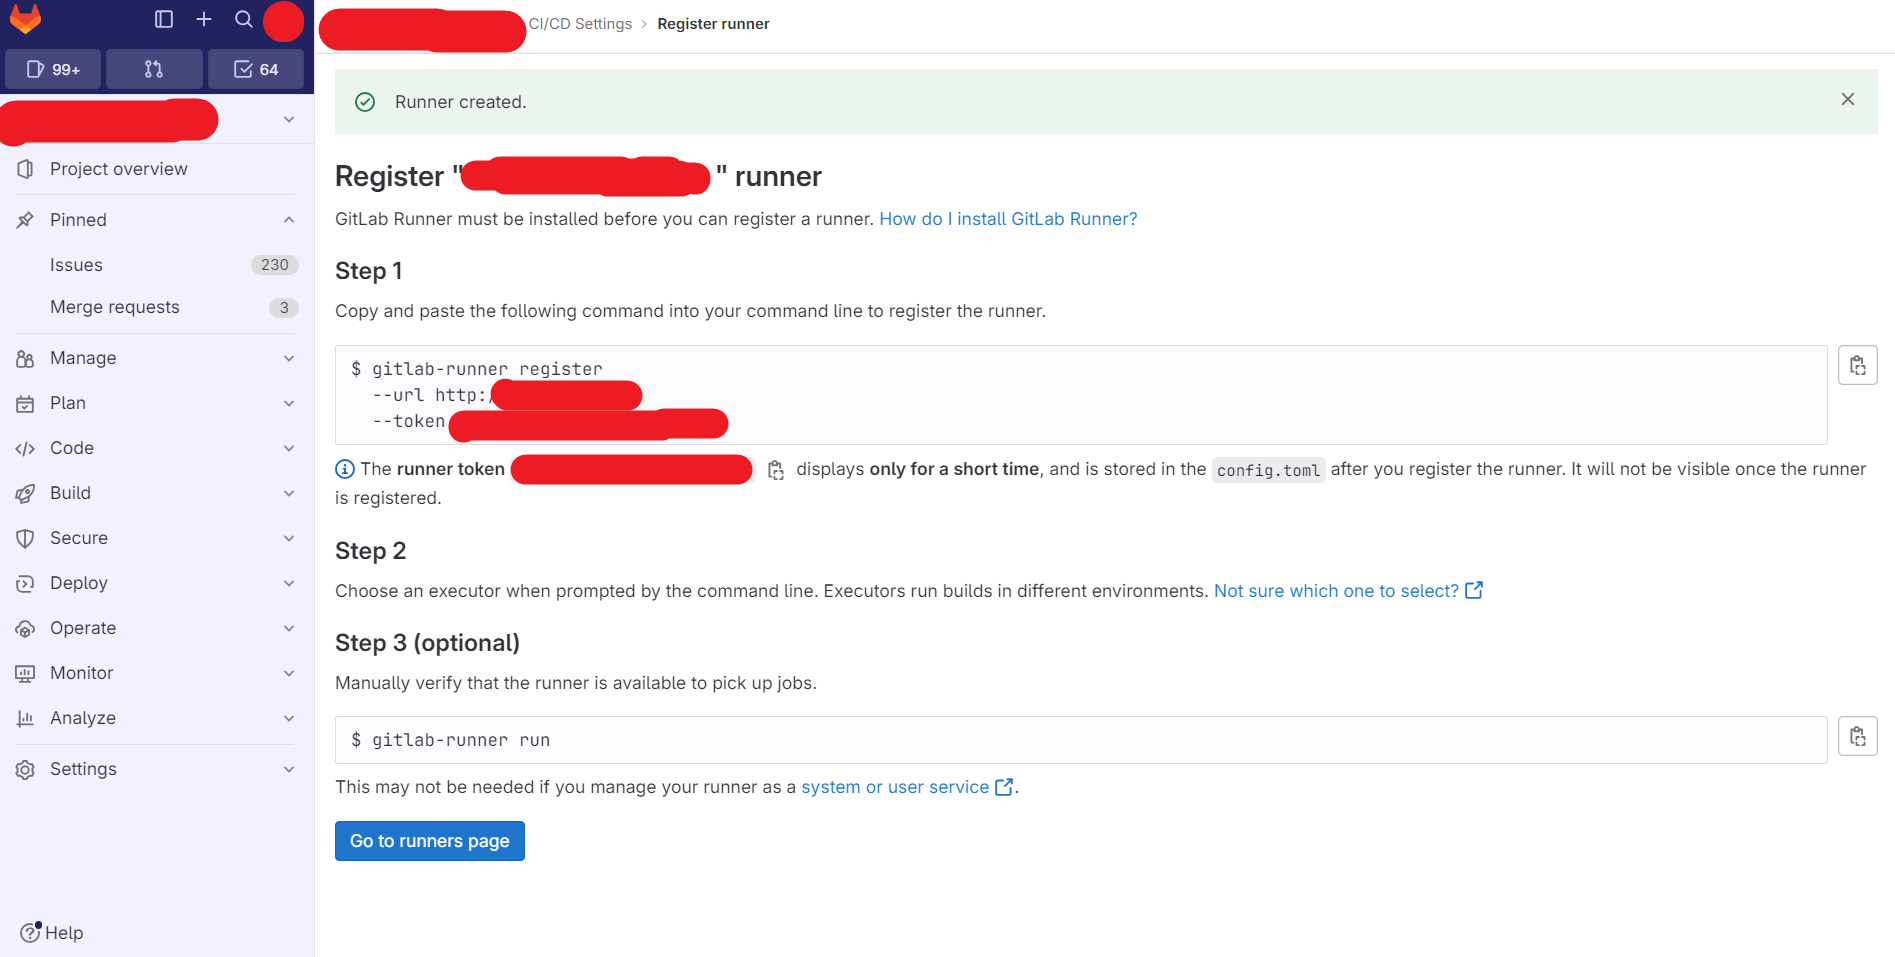
Task: Expand the Analyze menu chevron
Action: coord(288,718)
